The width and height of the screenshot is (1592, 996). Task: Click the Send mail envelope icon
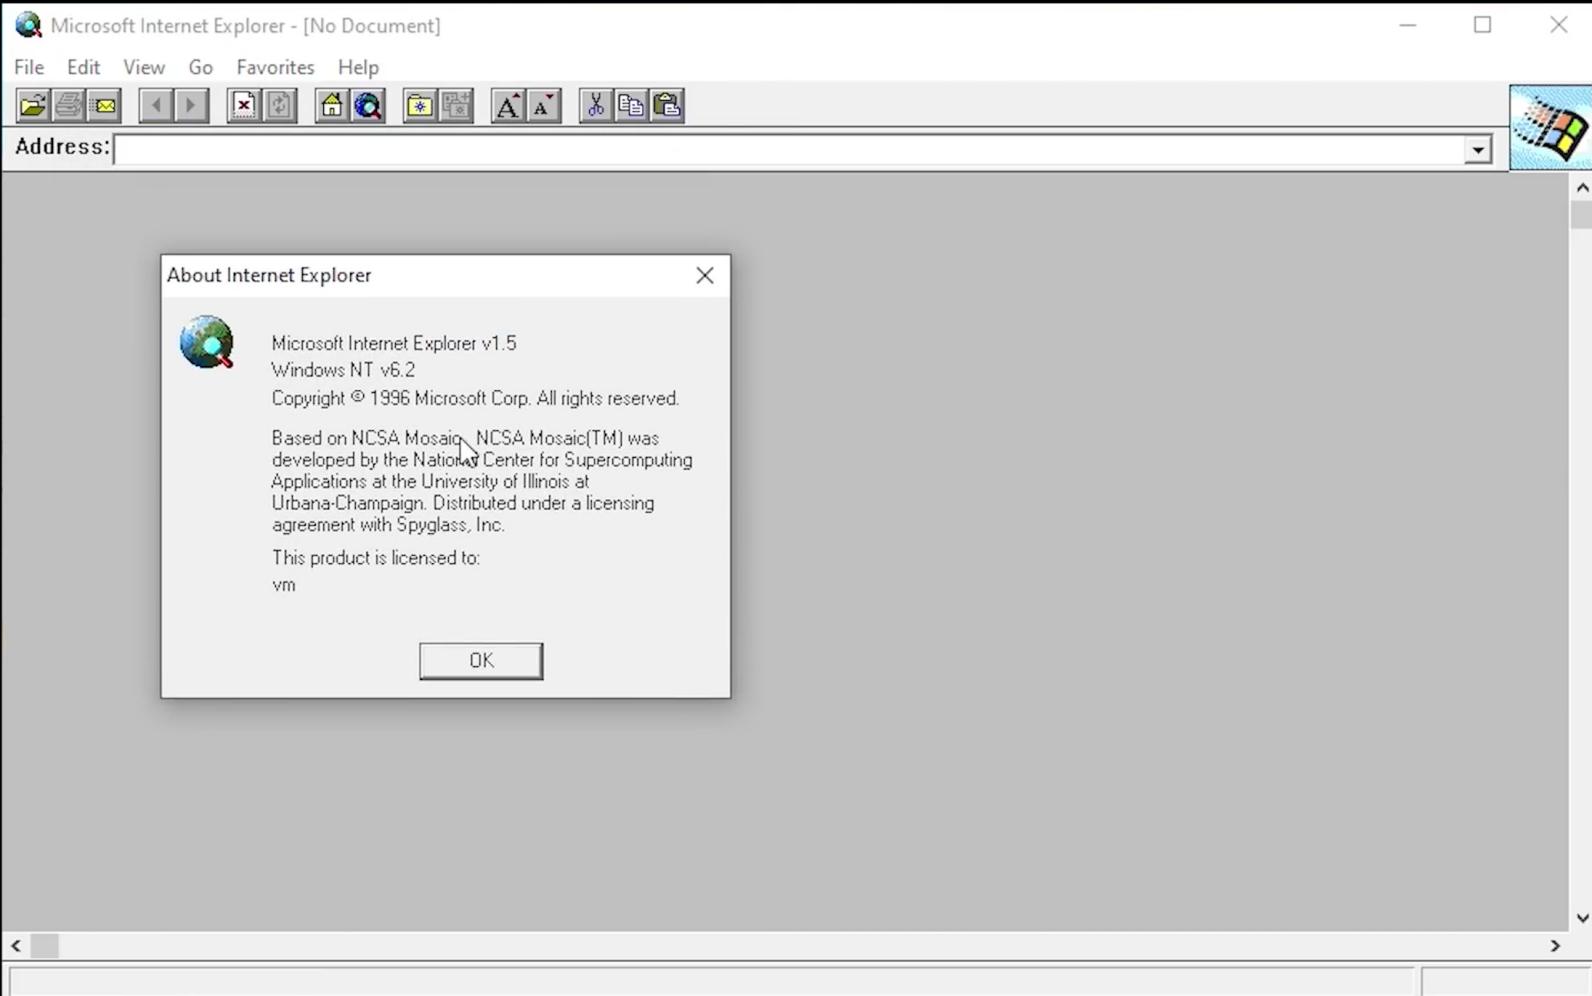pyautogui.click(x=104, y=105)
